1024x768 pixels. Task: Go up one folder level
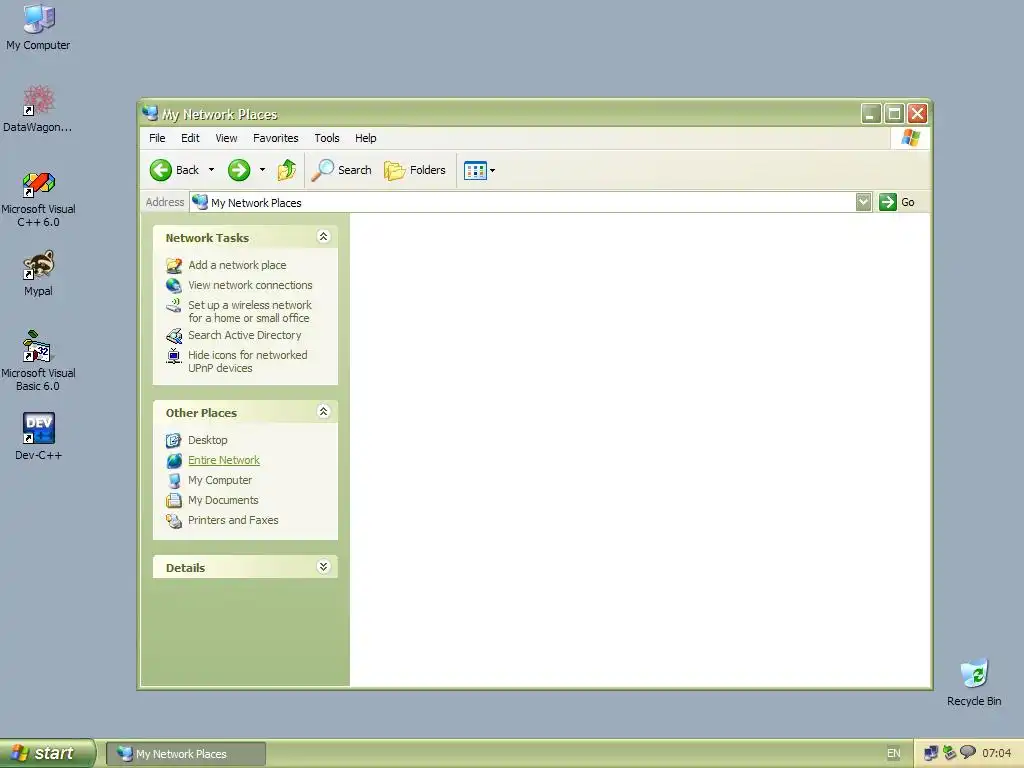287,170
